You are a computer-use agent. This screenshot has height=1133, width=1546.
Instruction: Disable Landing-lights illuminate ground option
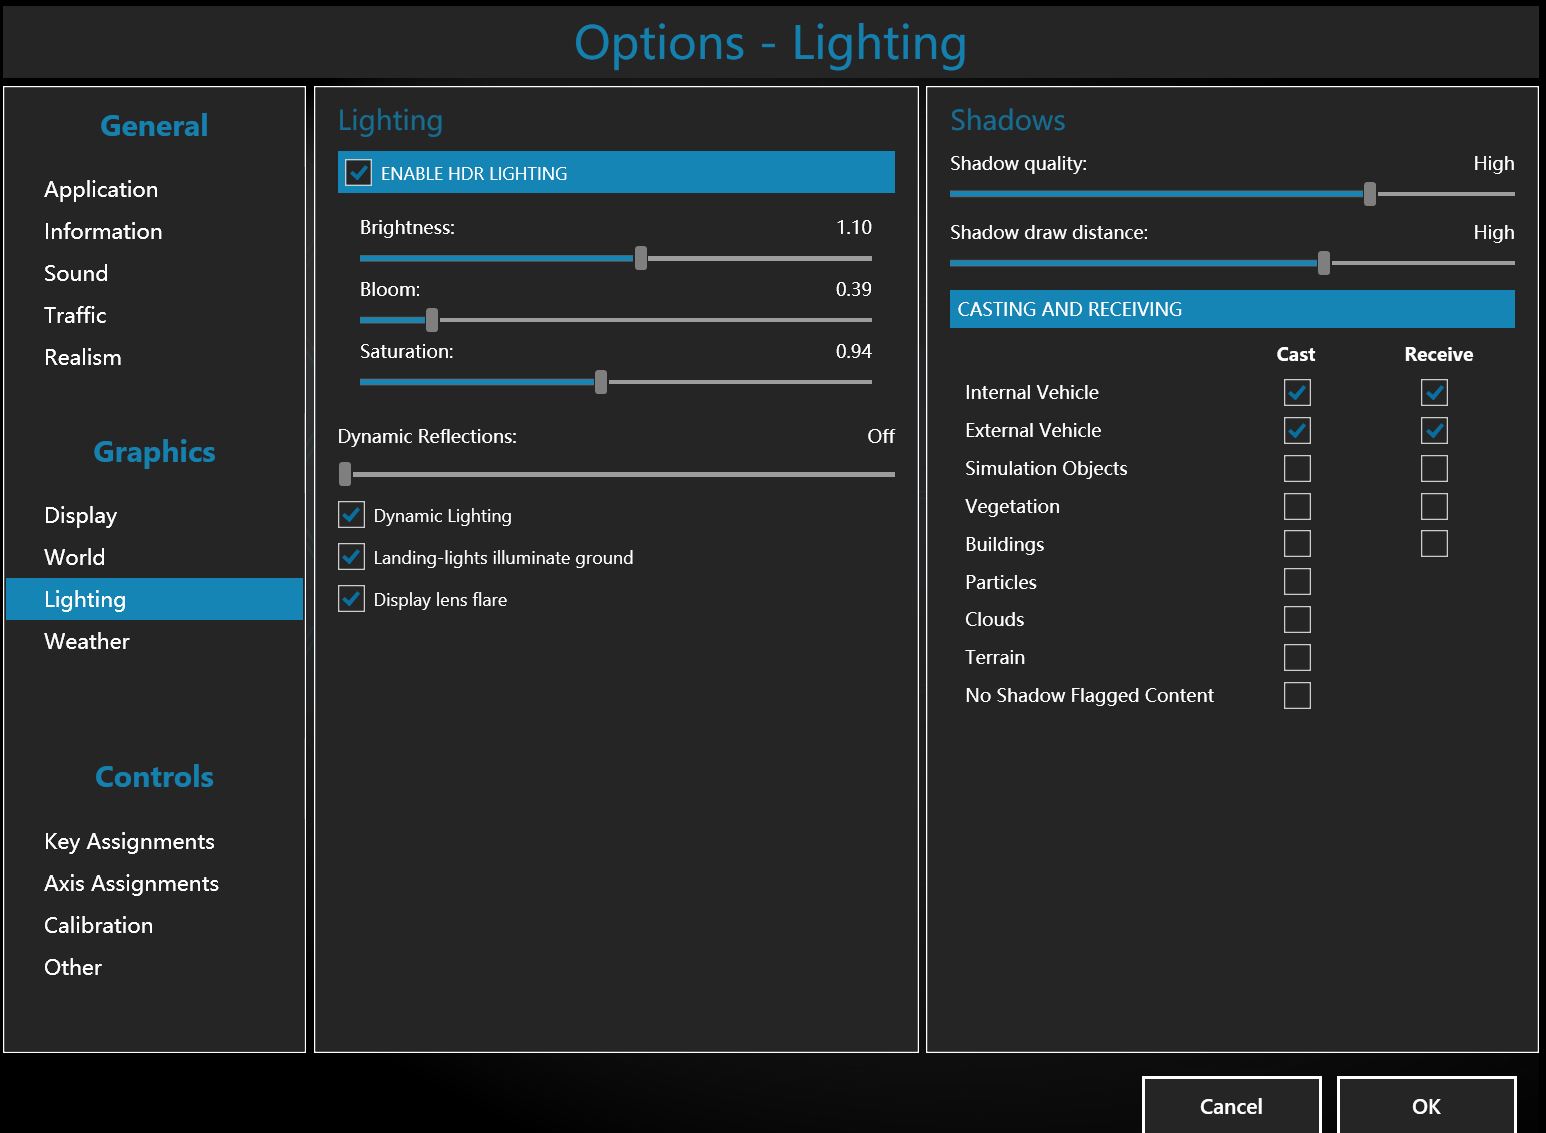[351, 557]
